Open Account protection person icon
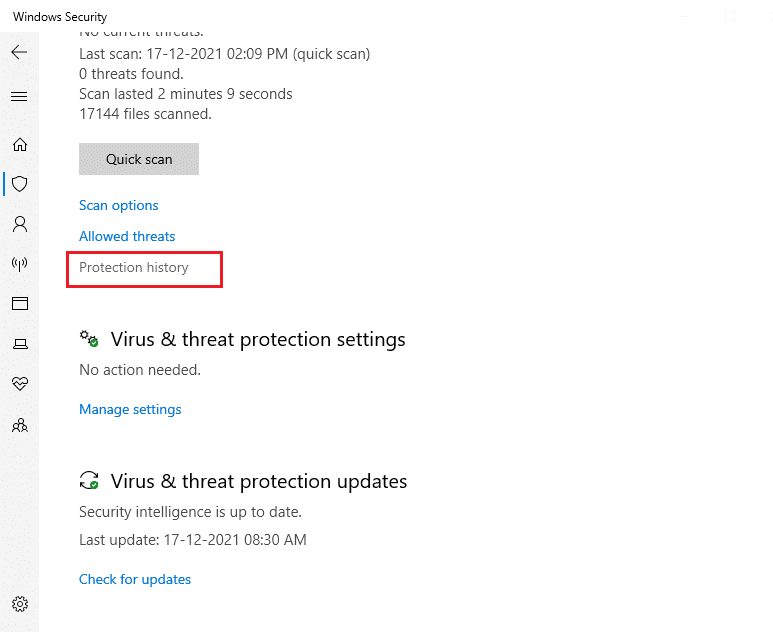The image size is (773, 634). [19, 224]
